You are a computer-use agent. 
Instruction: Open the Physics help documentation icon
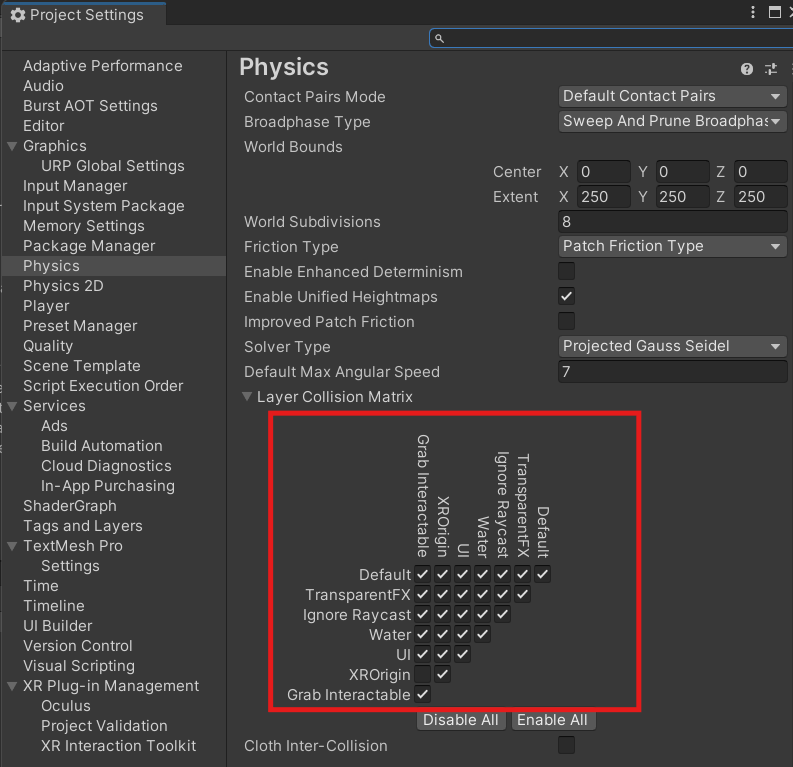pos(746,69)
